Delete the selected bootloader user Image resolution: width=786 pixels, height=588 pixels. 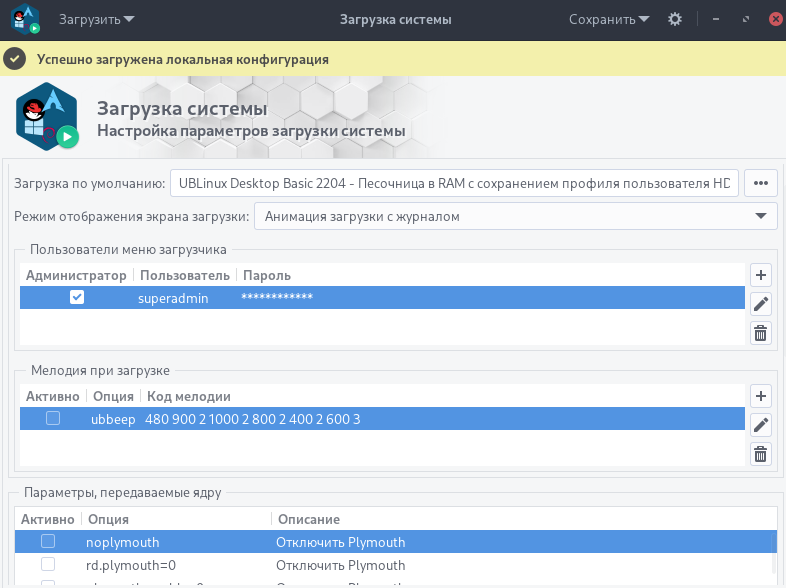pyautogui.click(x=760, y=333)
